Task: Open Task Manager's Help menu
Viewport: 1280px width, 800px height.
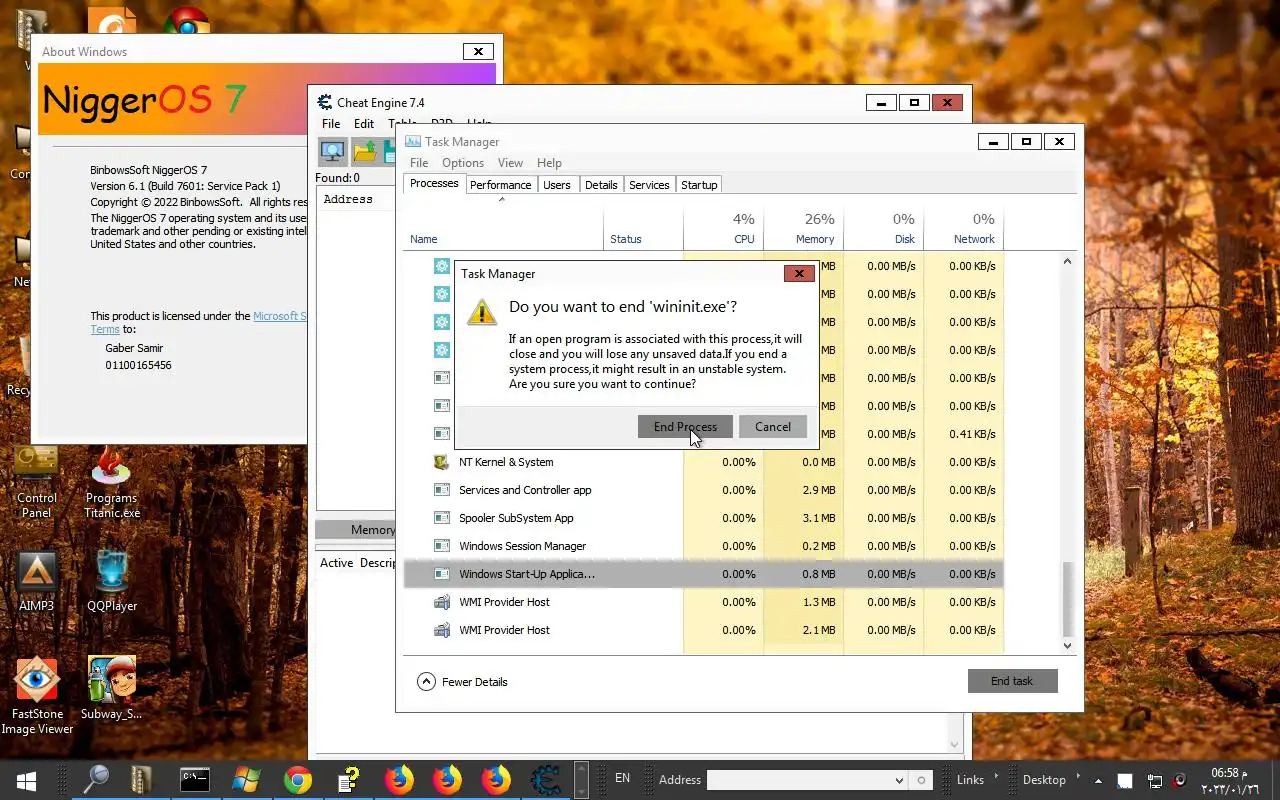Action: (549, 163)
